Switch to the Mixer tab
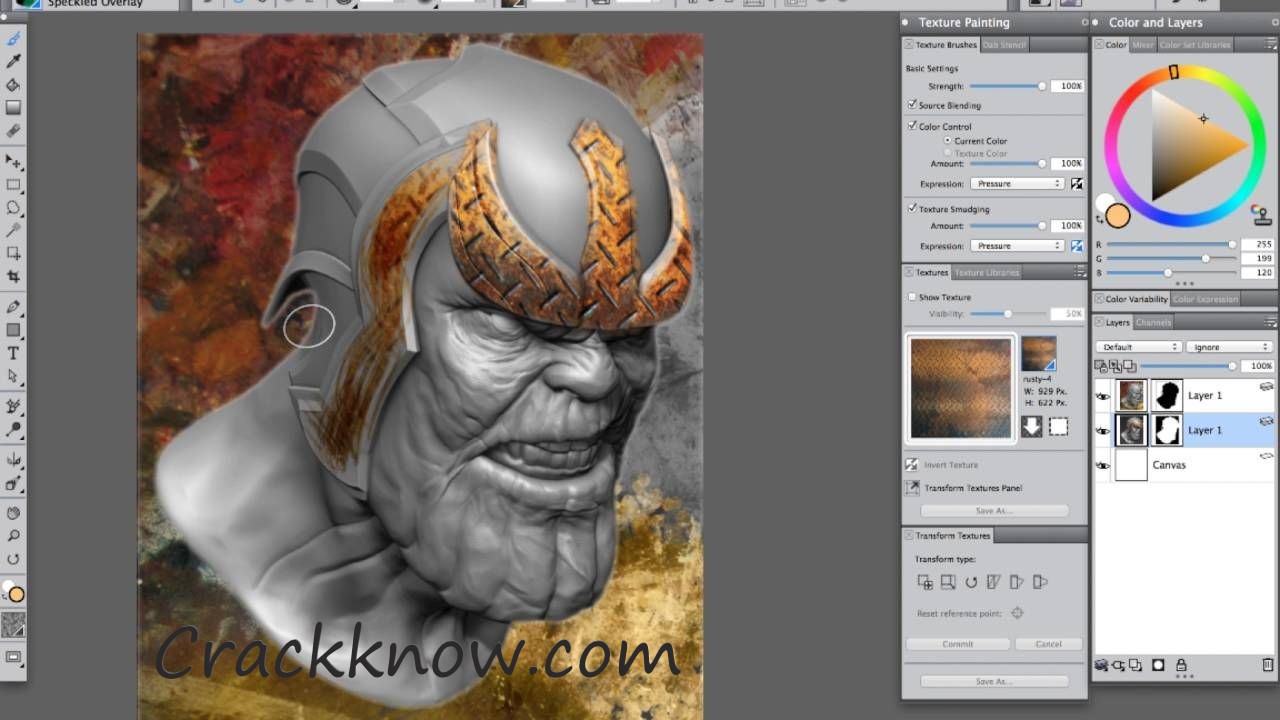The width and height of the screenshot is (1280, 720). (x=1143, y=45)
